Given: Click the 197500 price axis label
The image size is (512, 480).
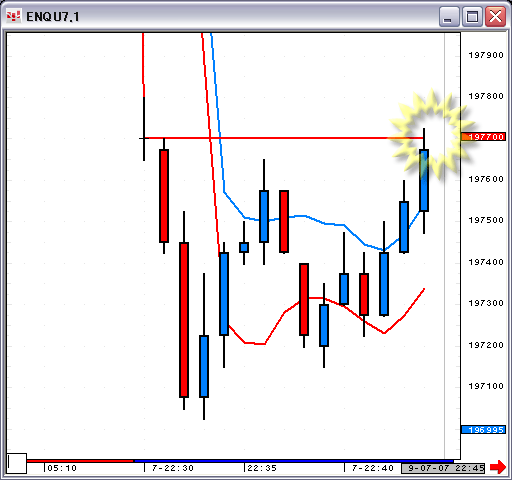Looking at the screenshot, I should (486, 220).
